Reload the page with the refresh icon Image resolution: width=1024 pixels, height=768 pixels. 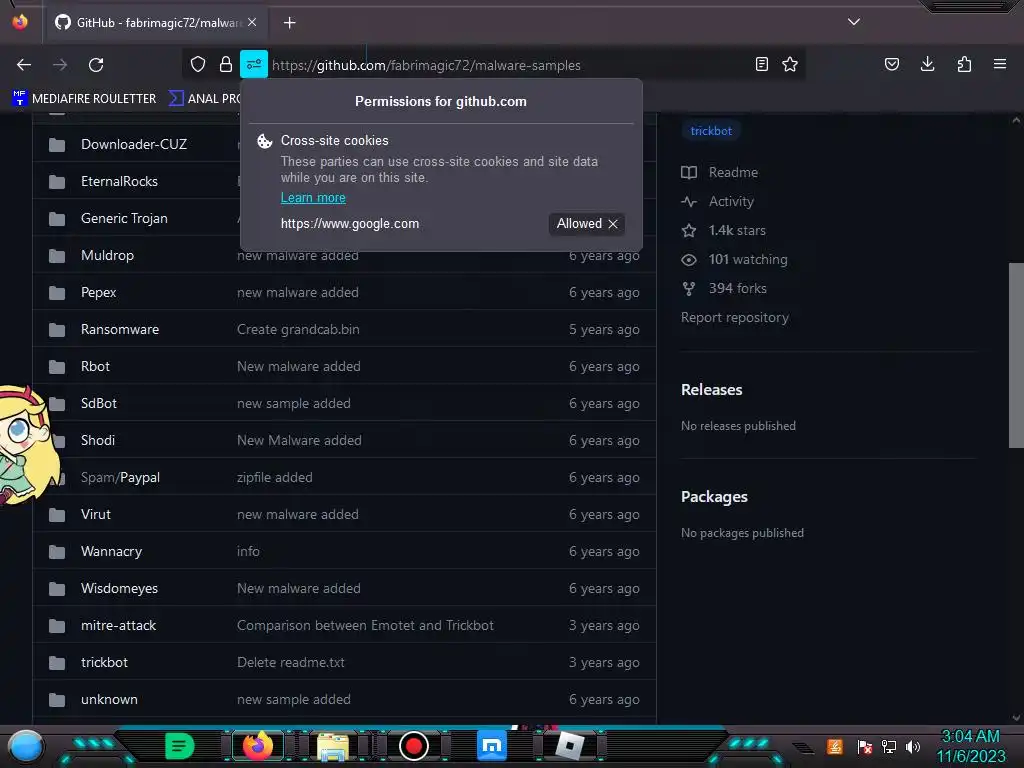tap(96, 65)
